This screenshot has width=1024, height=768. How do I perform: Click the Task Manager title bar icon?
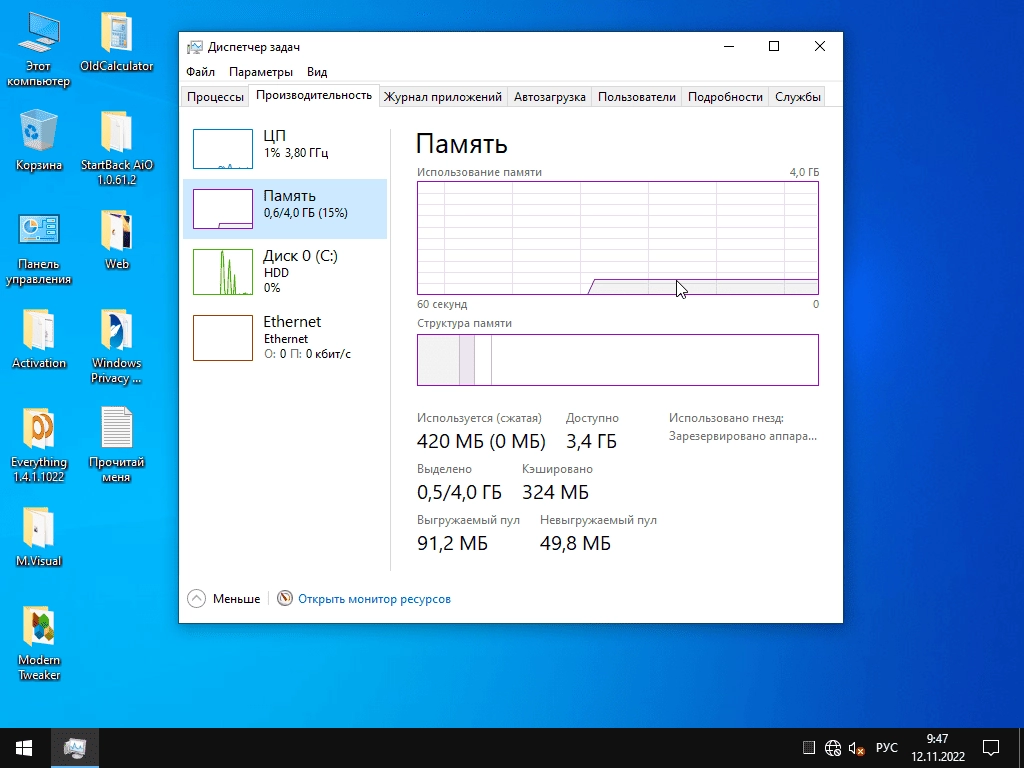[195, 47]
